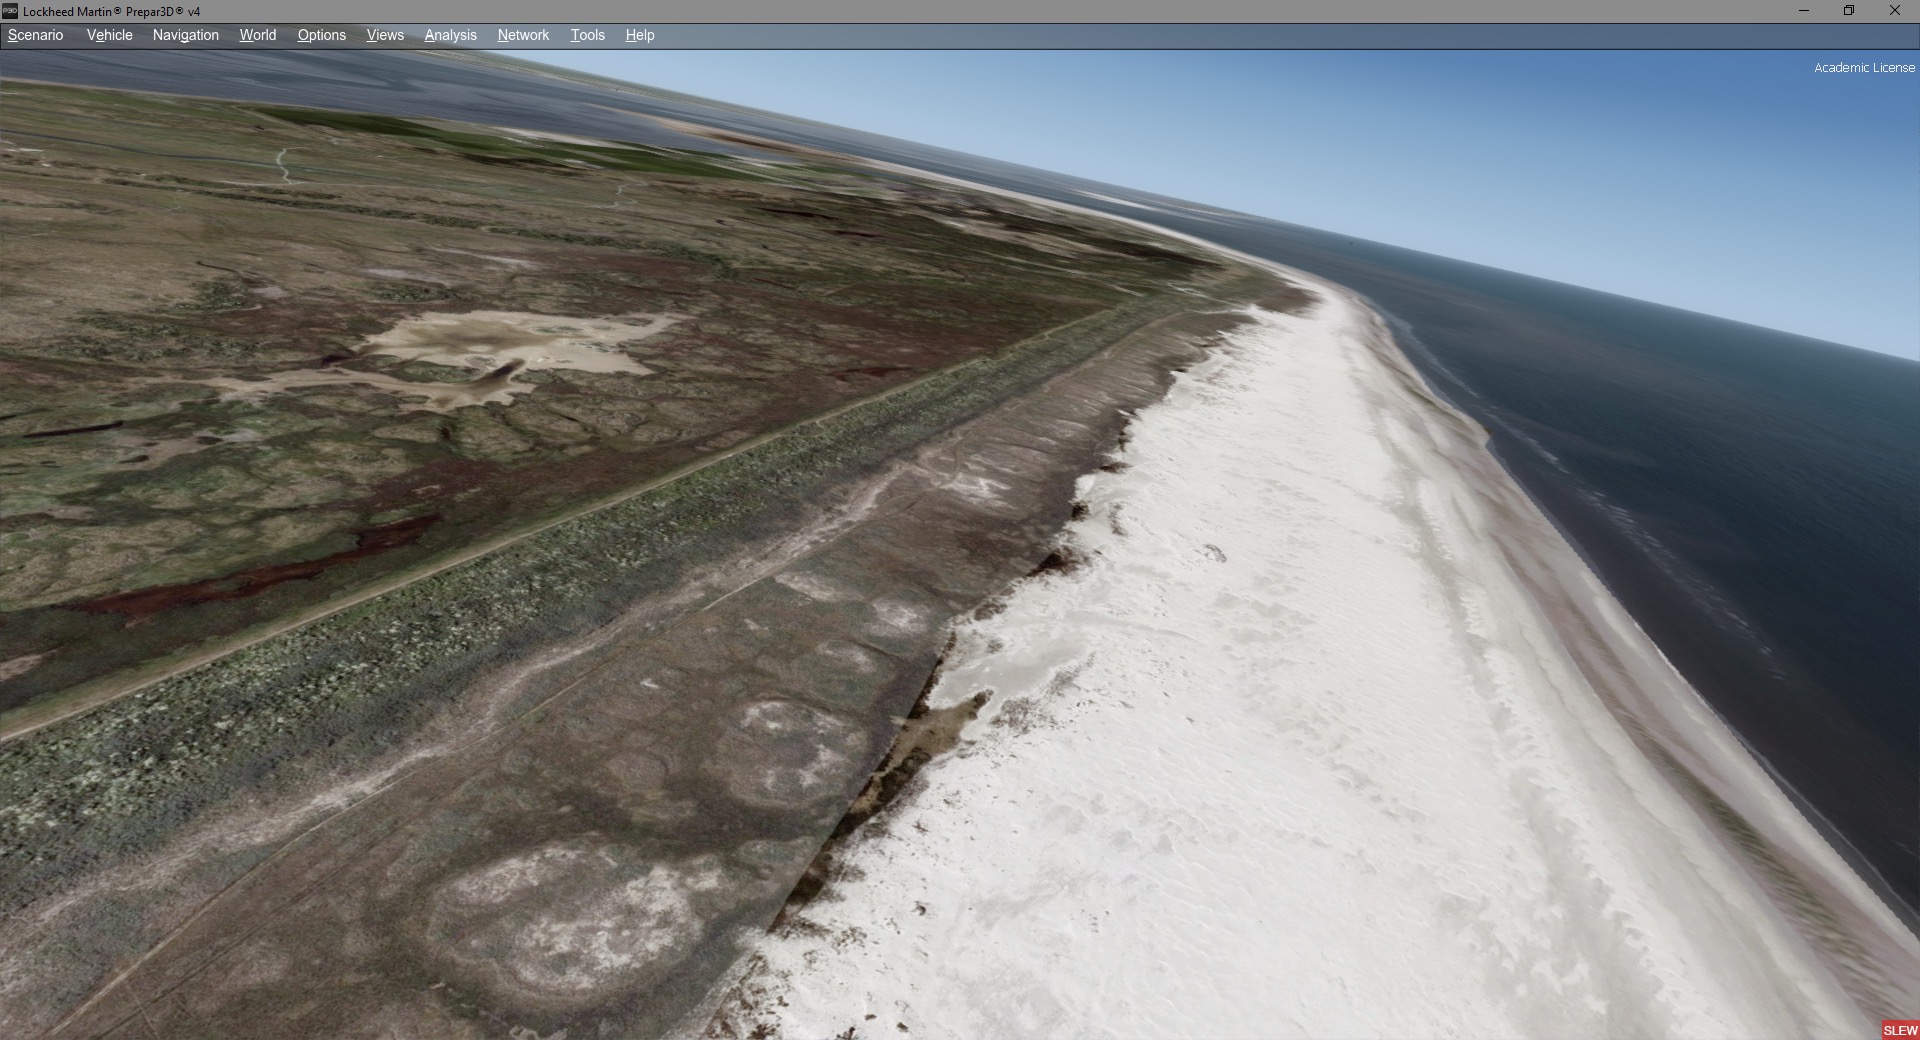Open the Analysis menu
Viewport: 1920px width, 1040px height.
tap(450, 35)
